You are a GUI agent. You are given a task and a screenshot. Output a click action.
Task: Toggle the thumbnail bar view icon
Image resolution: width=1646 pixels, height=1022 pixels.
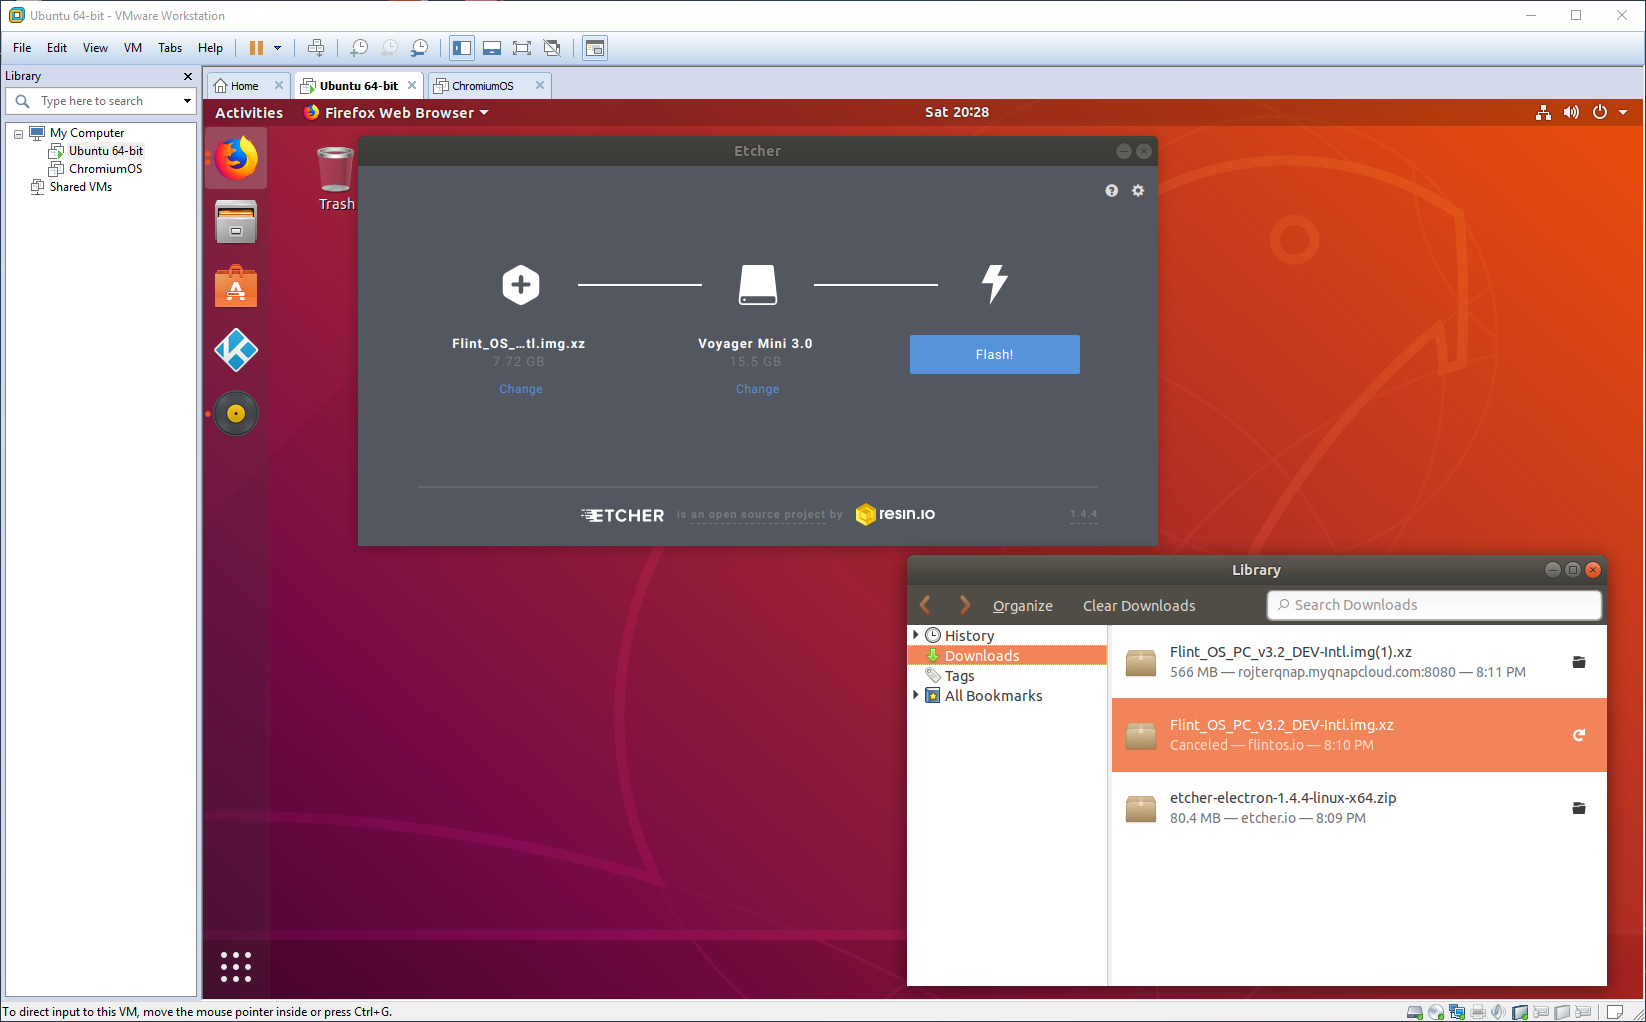[x=492, y=48]
